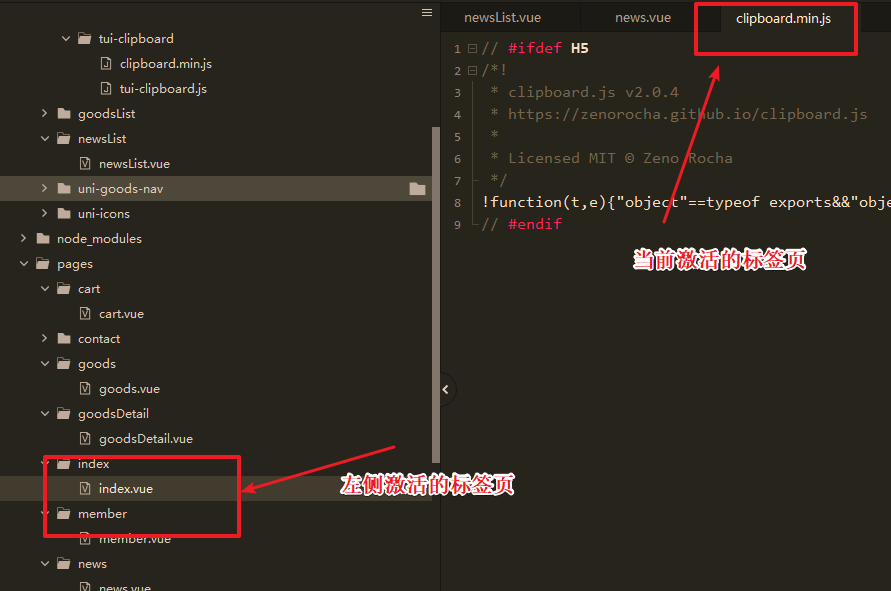Open the clipboard.js GitHub URL in comment

pos(687,114)
